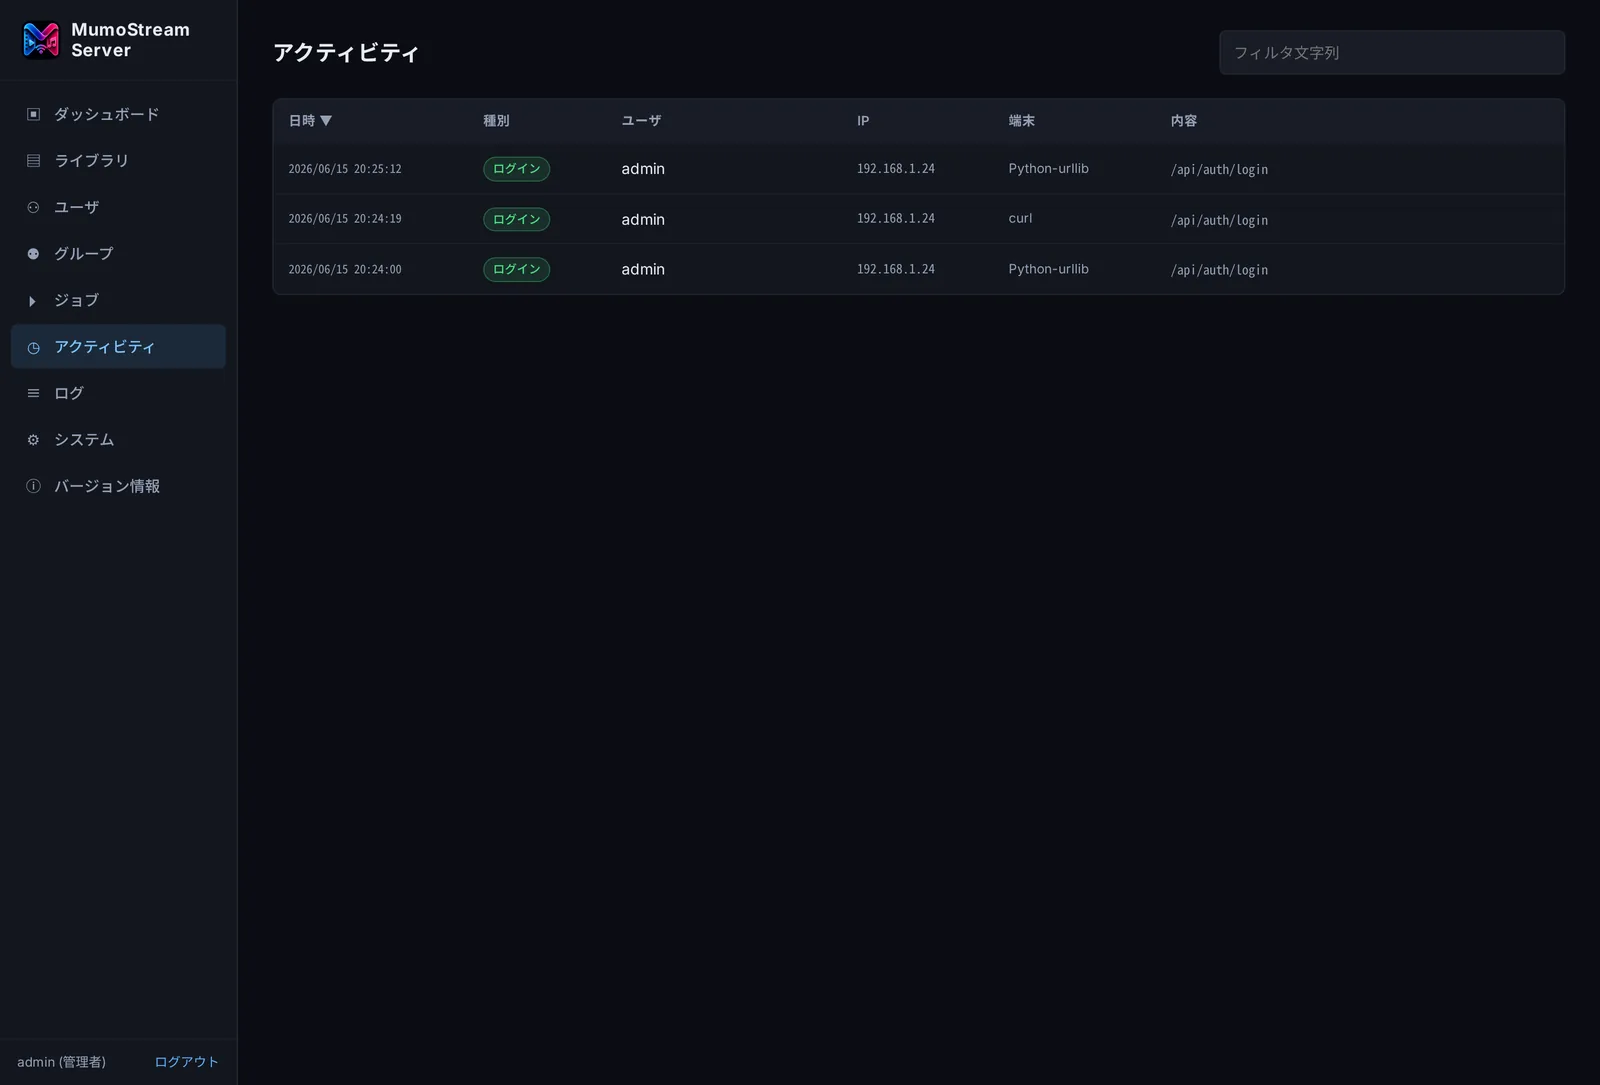The image size is (1600, 1085).
Task: Click ログイン badge in 20:25:12 row
Action: pos(517,169)
